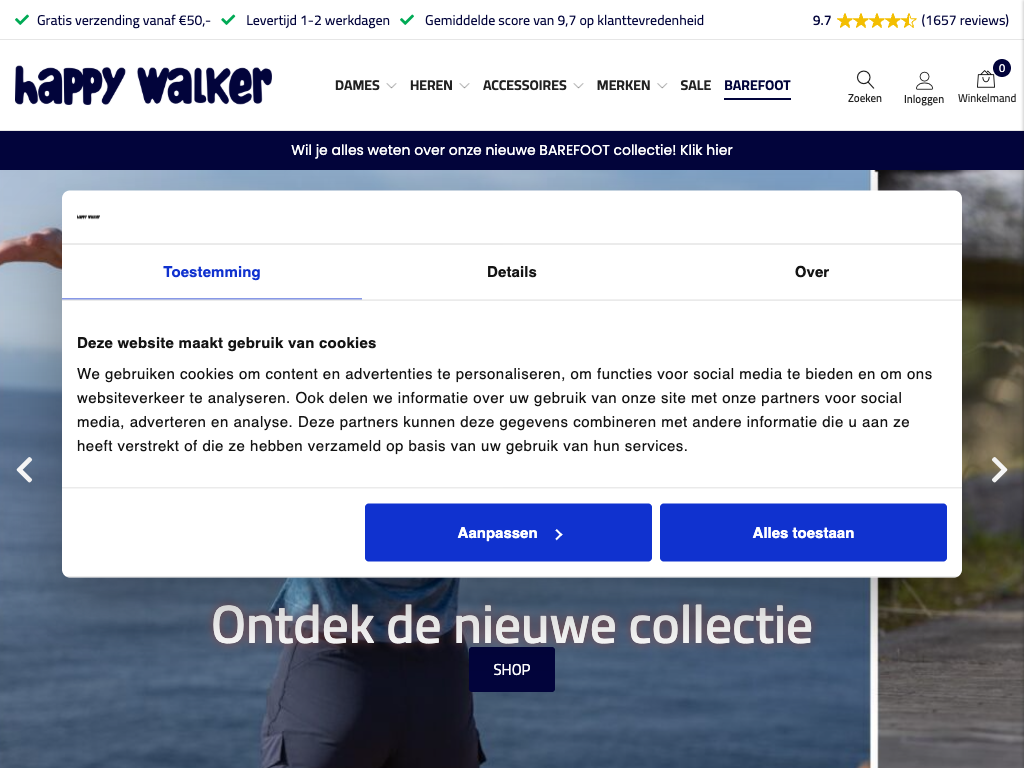Switch to the Over tab
The height and width of the screenshot is (768, 1024).
click(811, 272)
